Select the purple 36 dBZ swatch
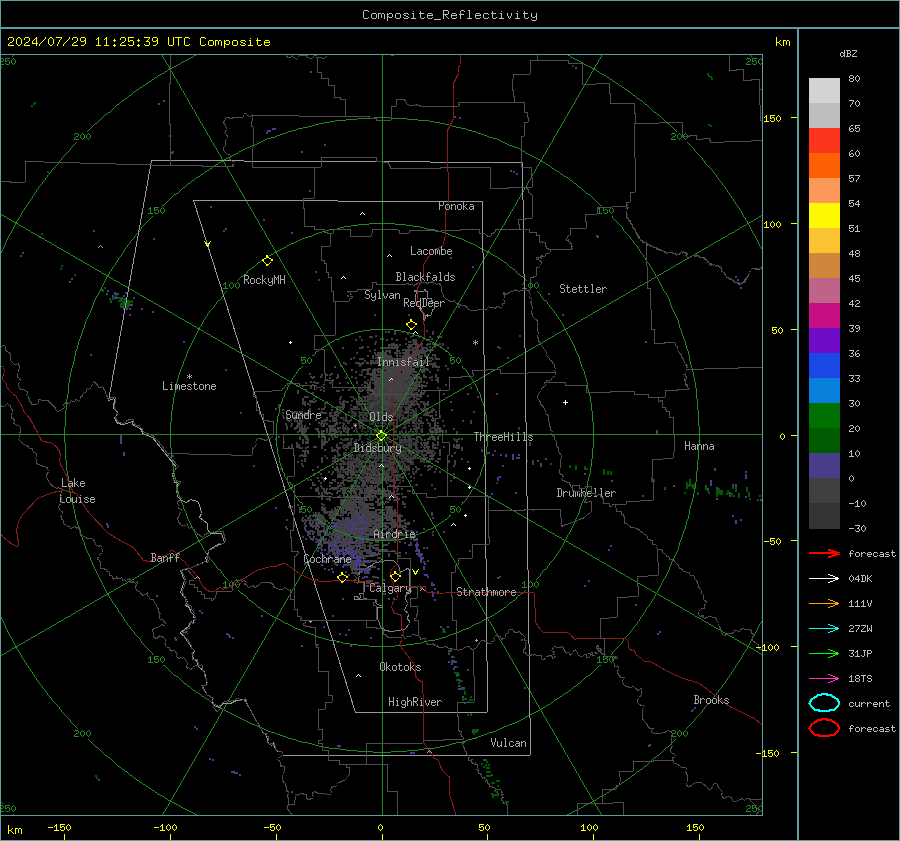900x841 pixels. [x=824, y=340]
